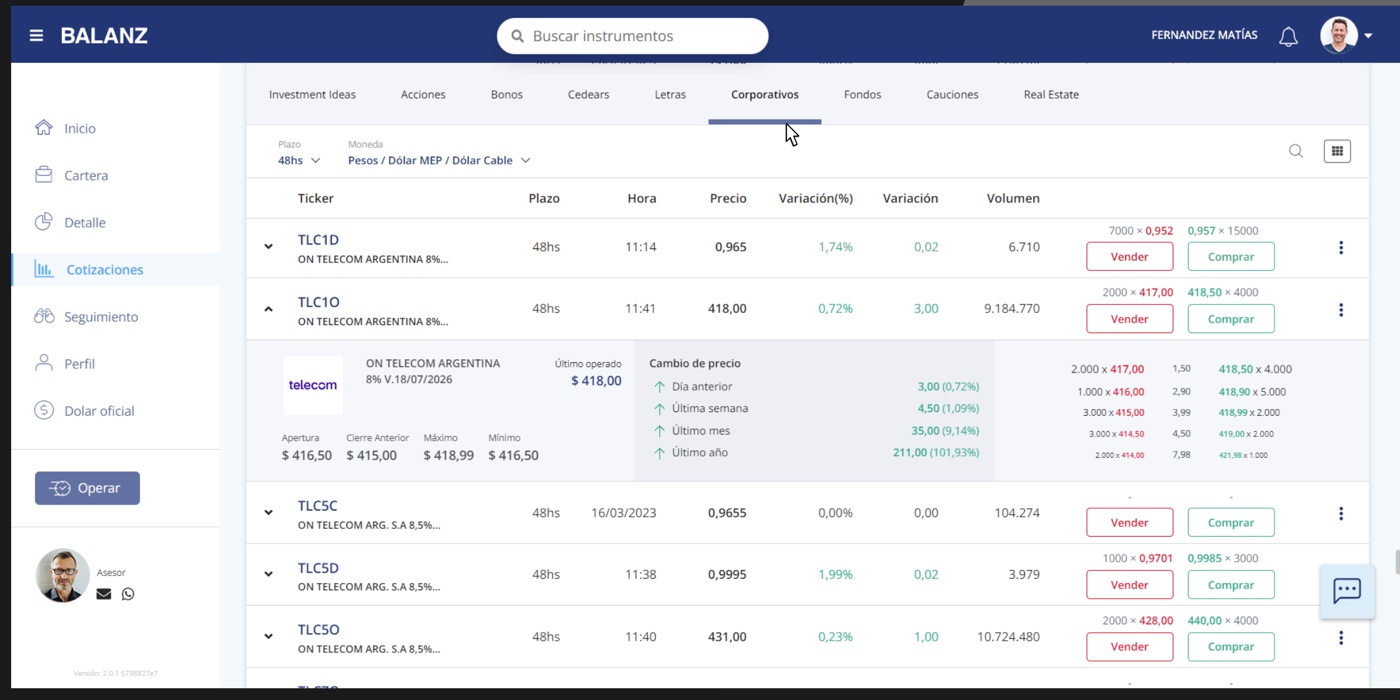1400x700 pixels.
Task: Click the Operar button
Action: 87,488
